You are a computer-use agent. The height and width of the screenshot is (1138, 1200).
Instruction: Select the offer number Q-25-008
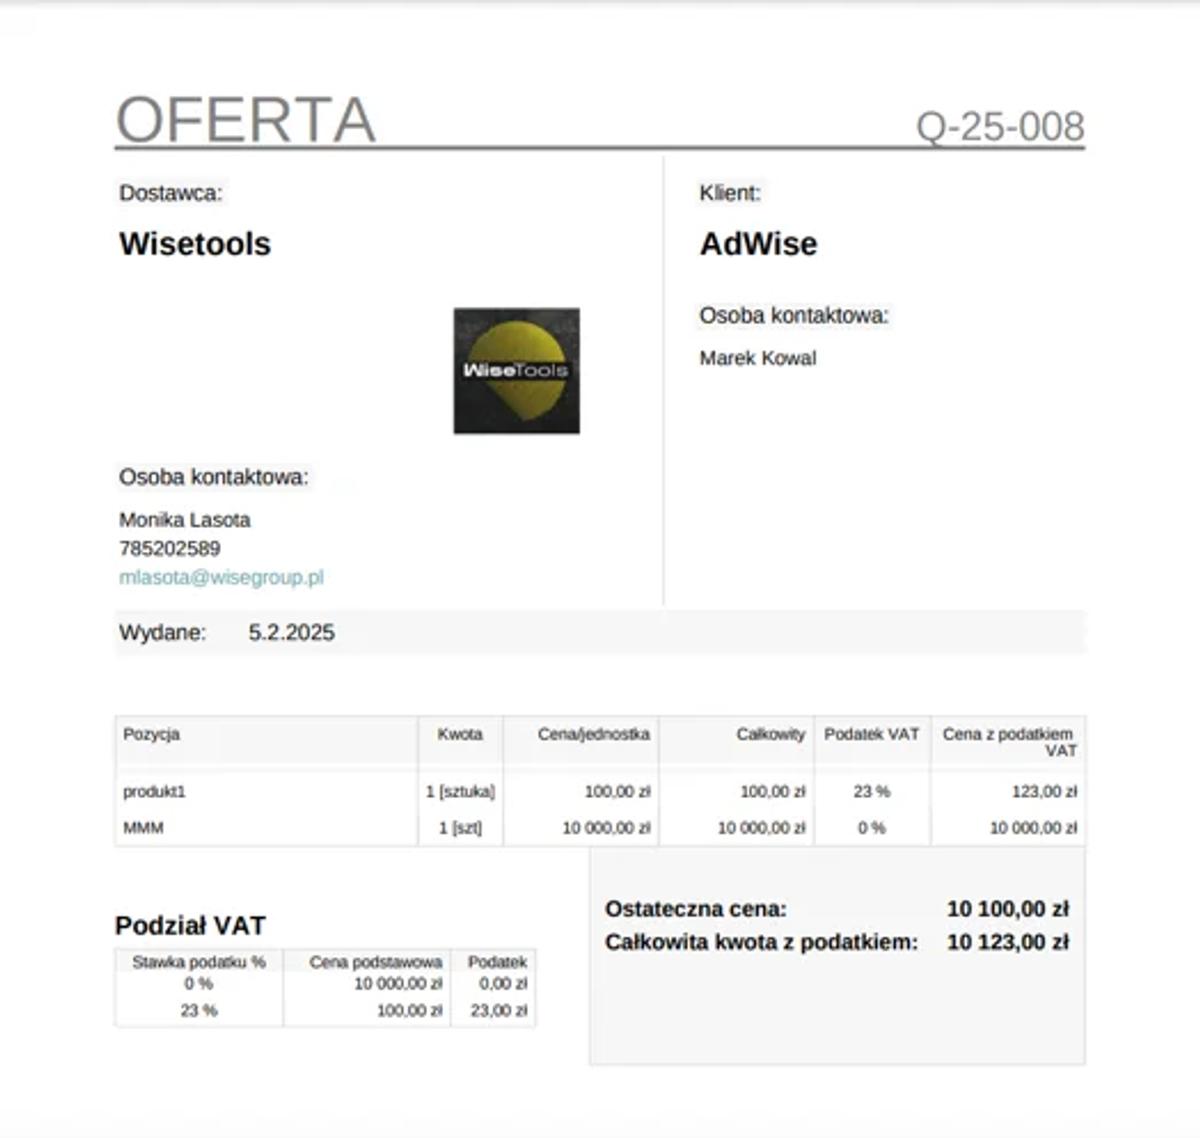[x=1000, y=127]
